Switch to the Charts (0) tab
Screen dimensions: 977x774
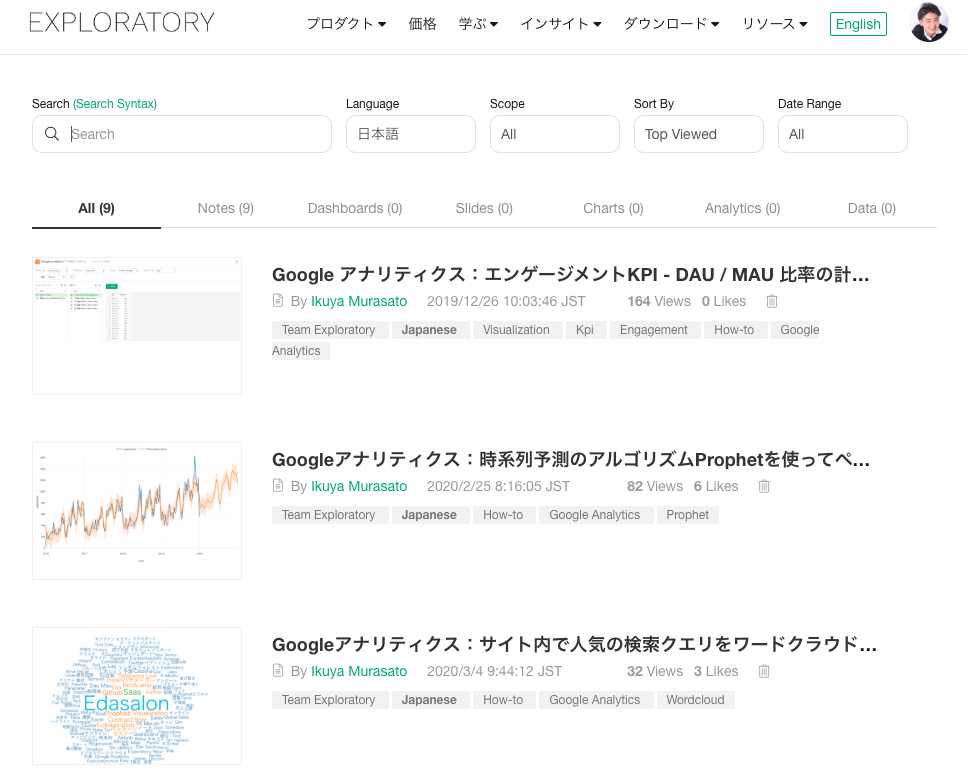click(613, 209)
